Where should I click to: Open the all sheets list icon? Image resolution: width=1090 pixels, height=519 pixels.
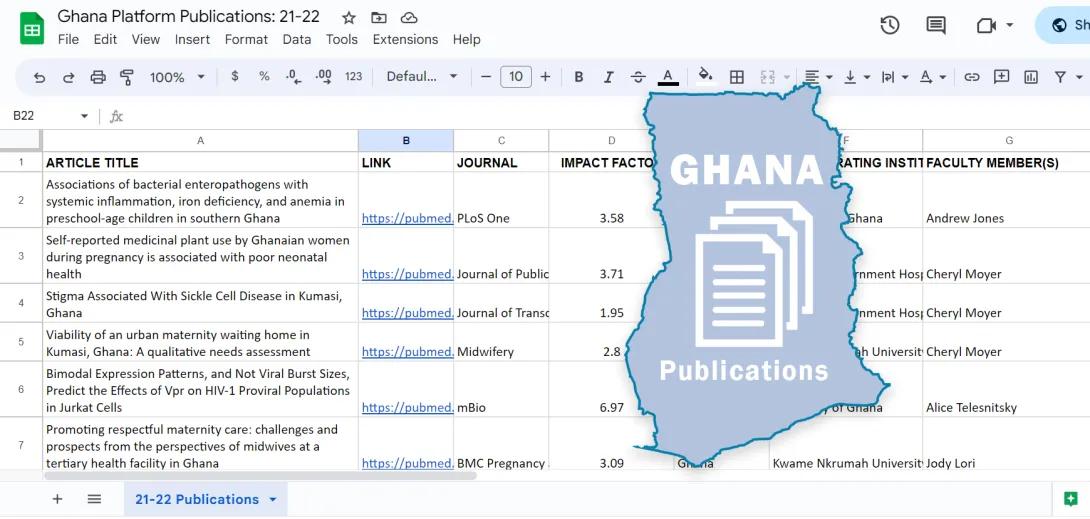click(x=95, y=498)
